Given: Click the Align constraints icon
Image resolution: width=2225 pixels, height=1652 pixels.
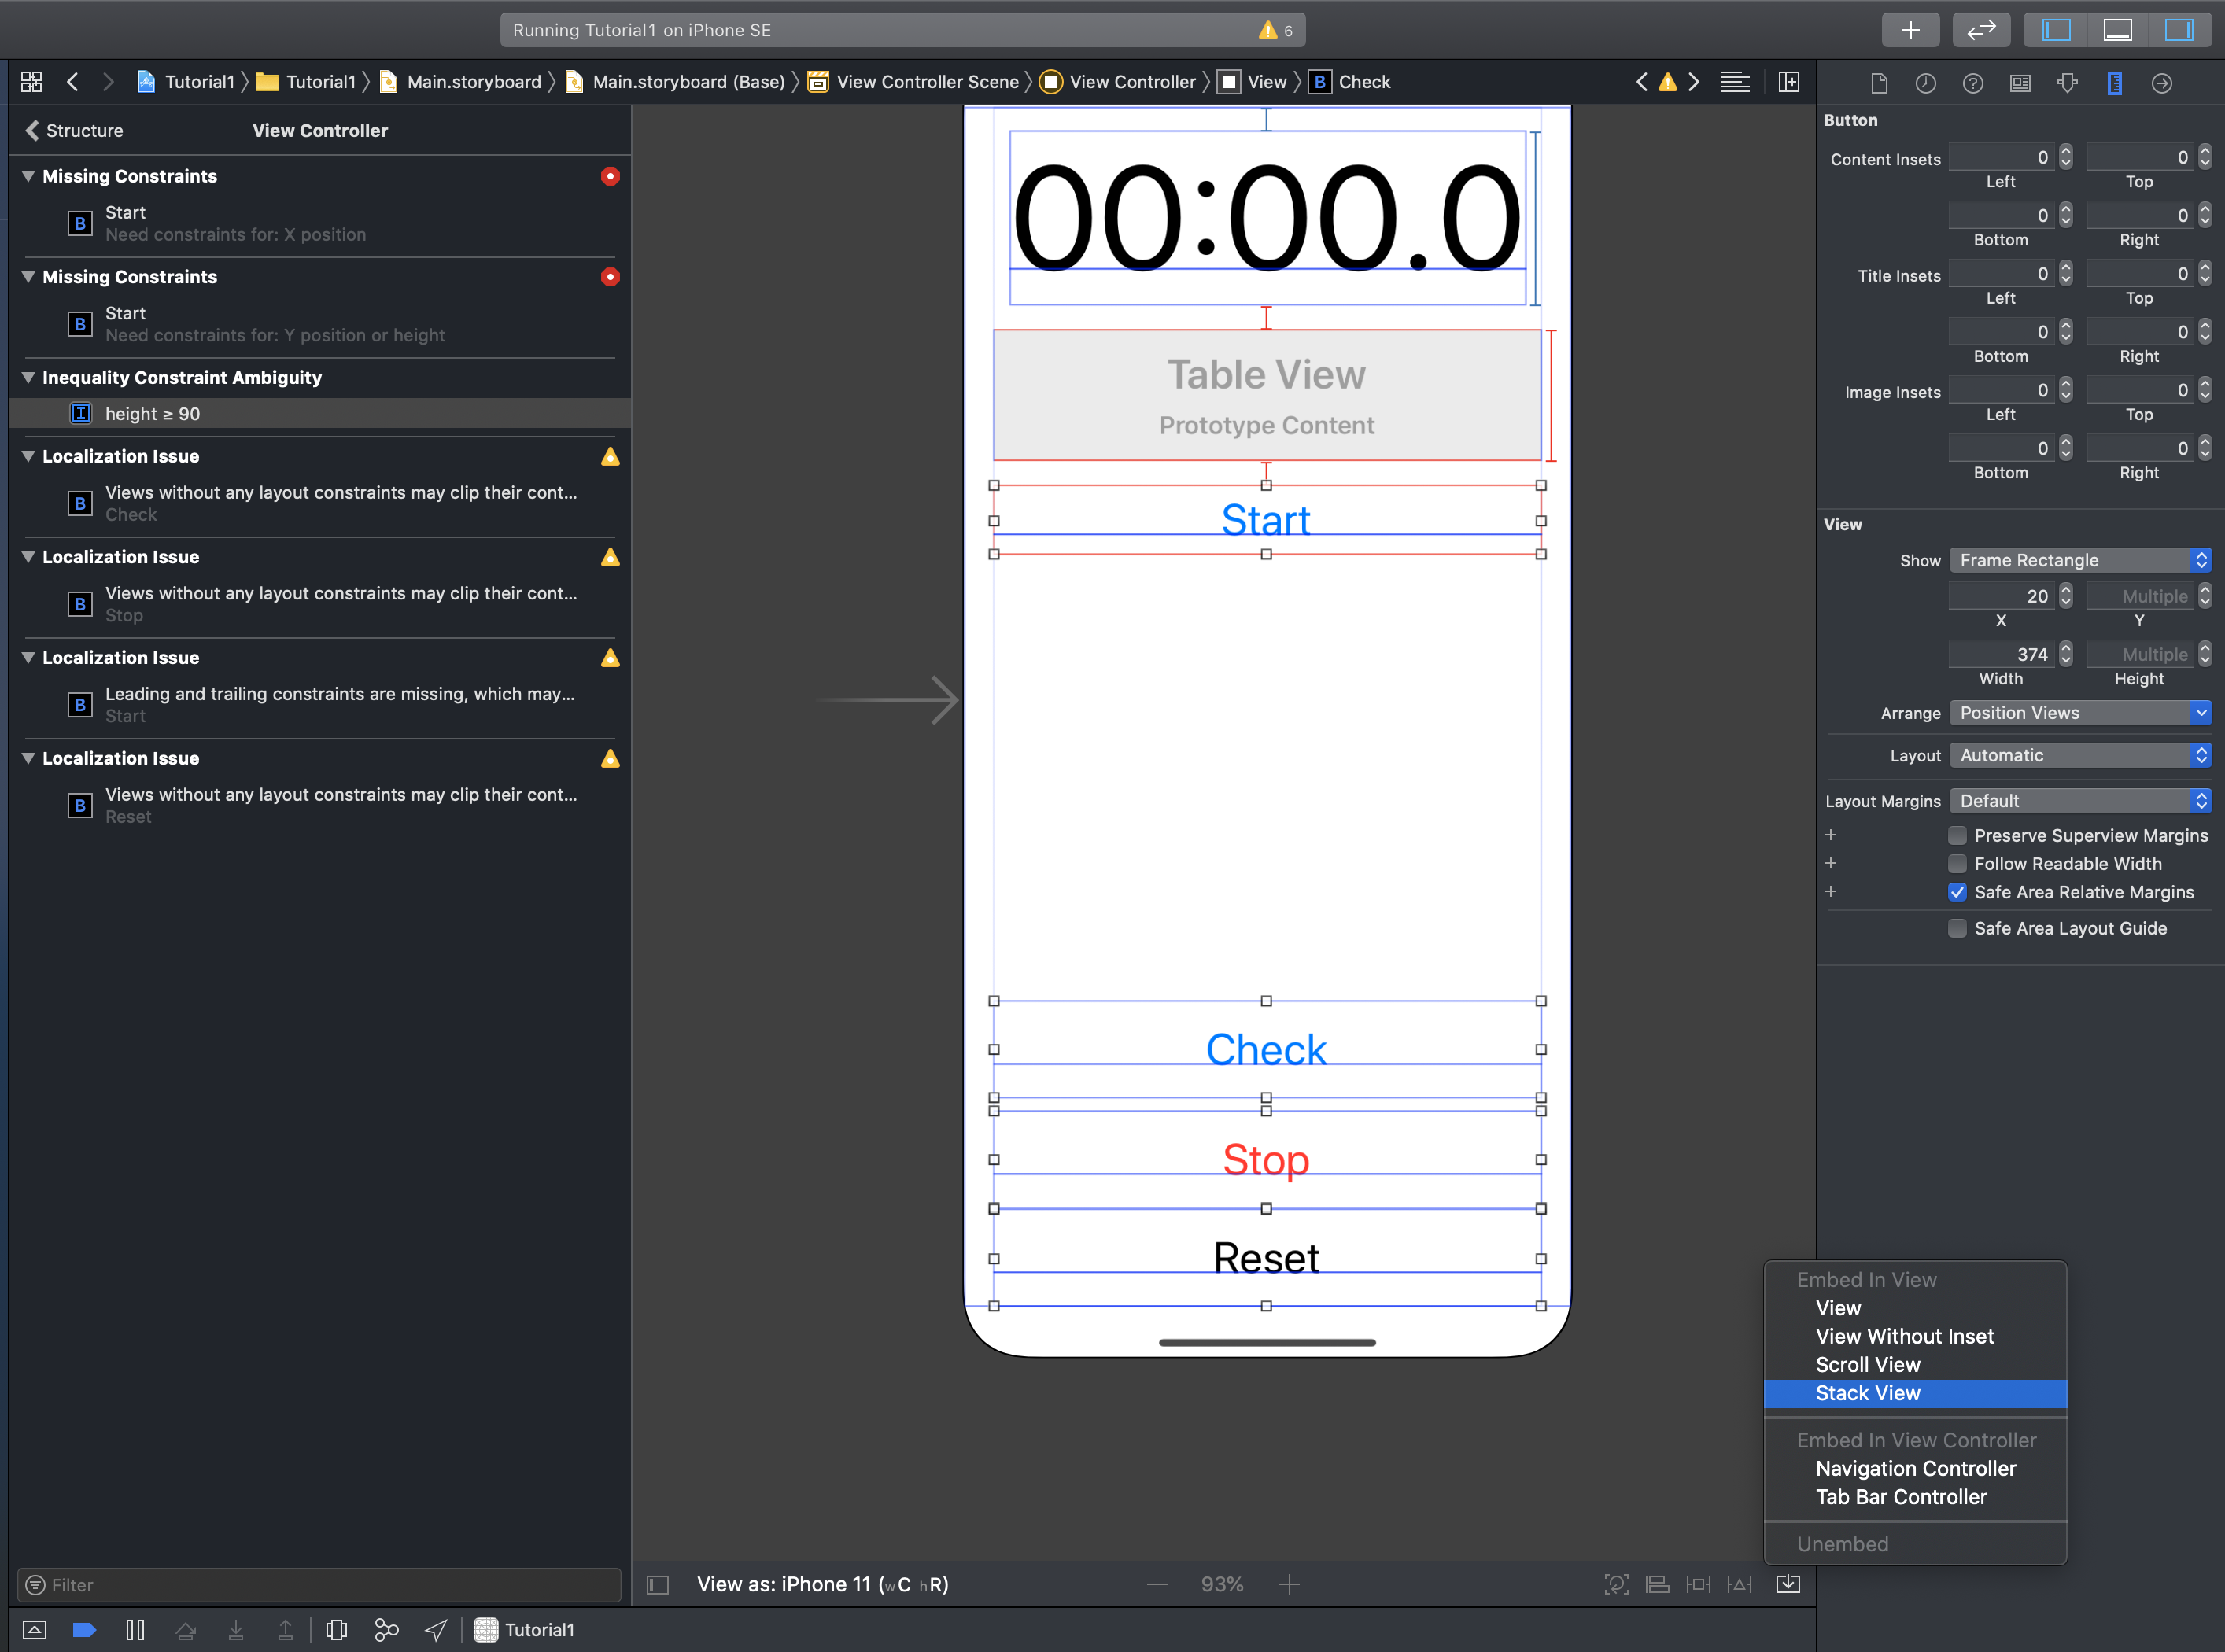Looking at the screenshot, I should point(1657,1584).
